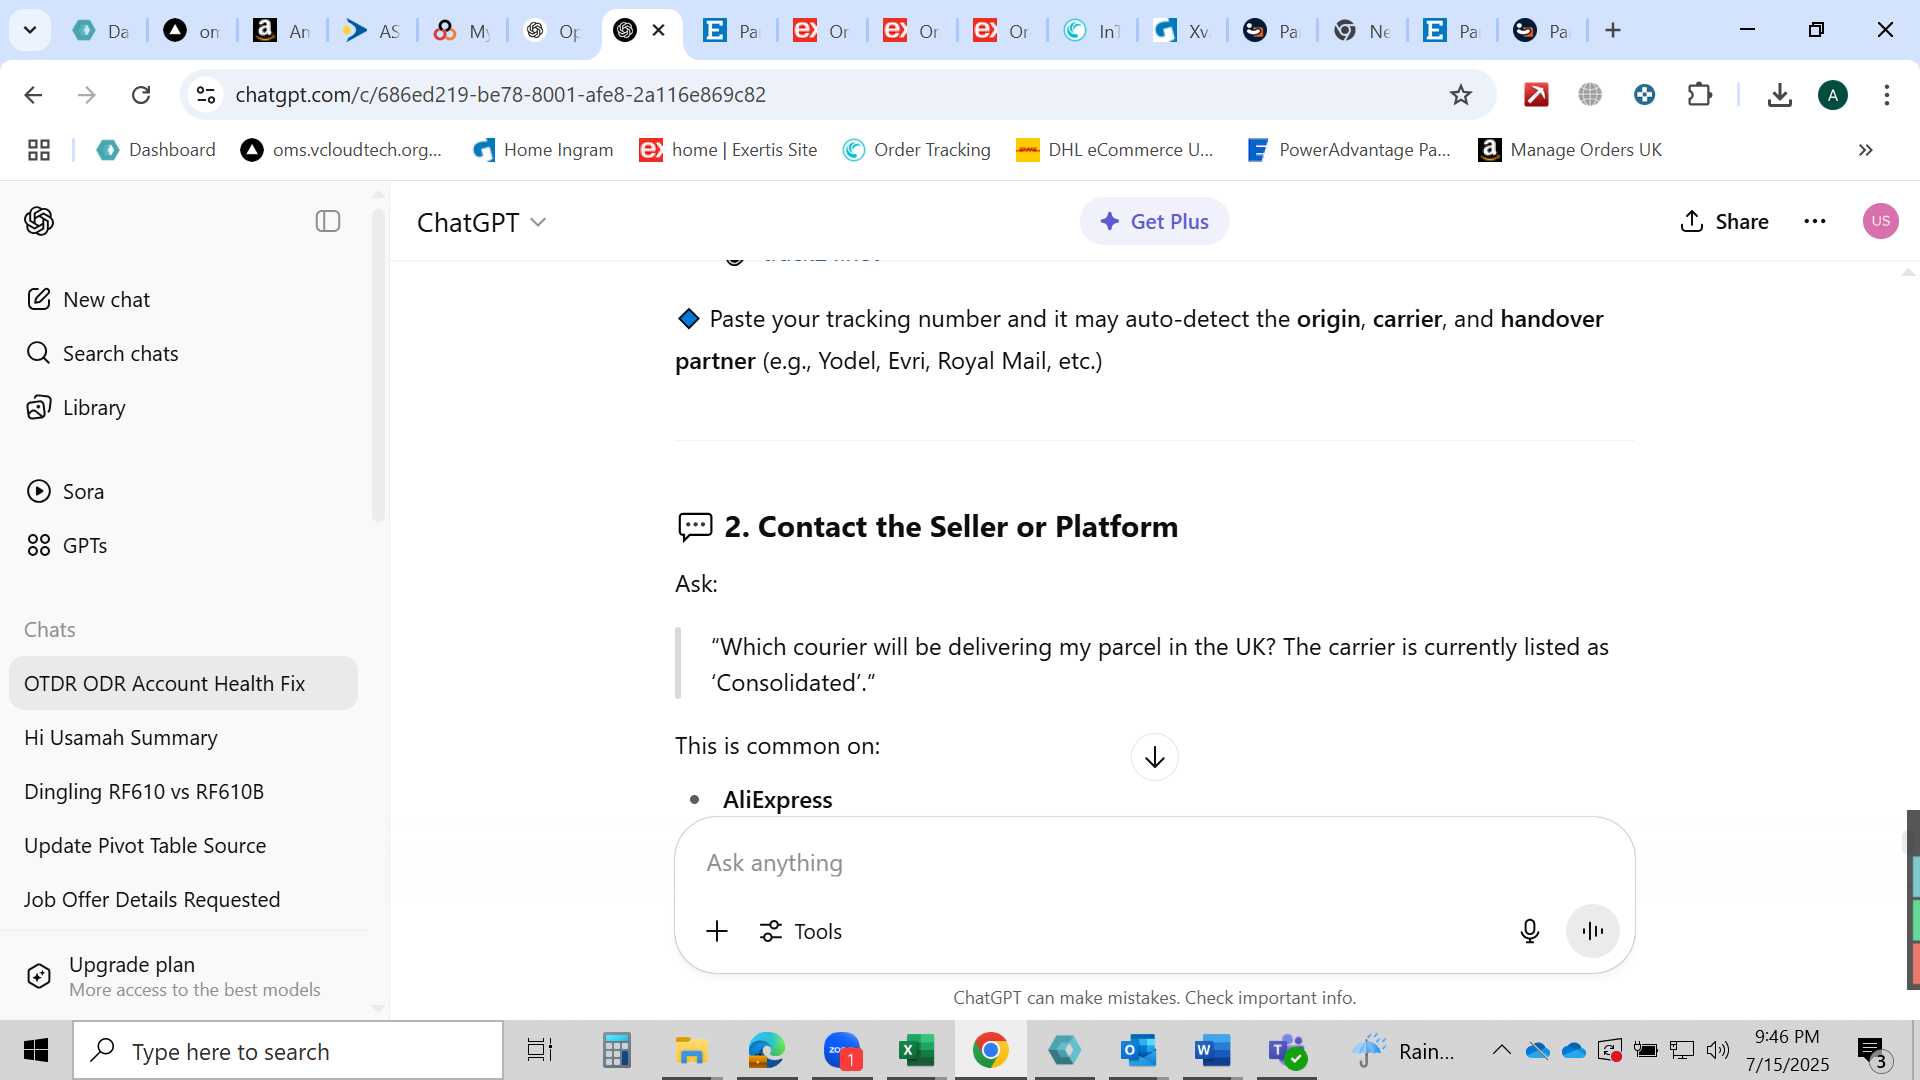Close the active ChatGPT tab
The image size is (1920, 1080).
click(x=659, y=30)
